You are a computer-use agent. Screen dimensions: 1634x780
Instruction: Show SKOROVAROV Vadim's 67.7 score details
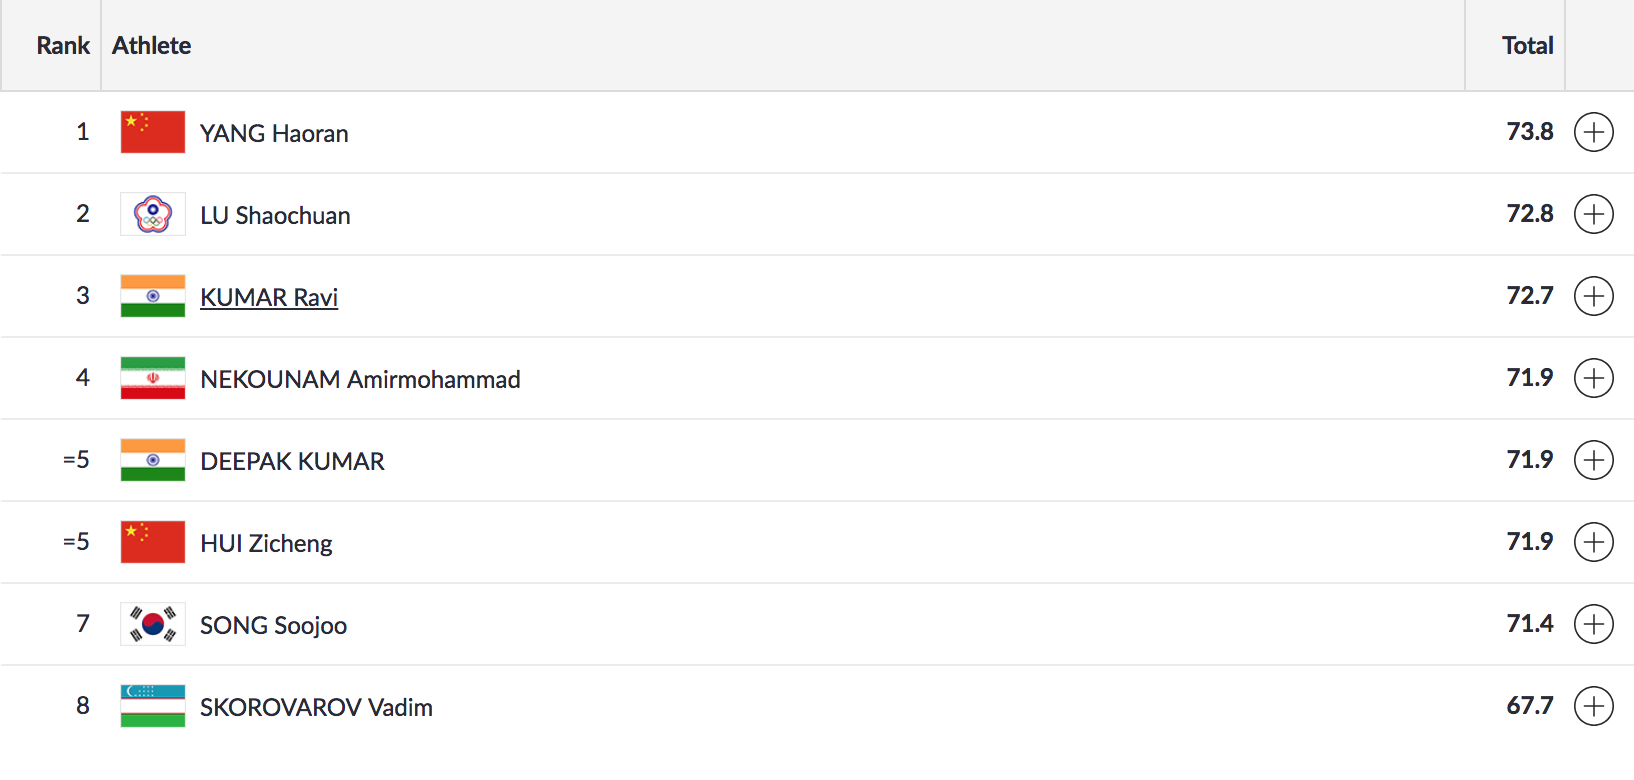coord(1593,706)
